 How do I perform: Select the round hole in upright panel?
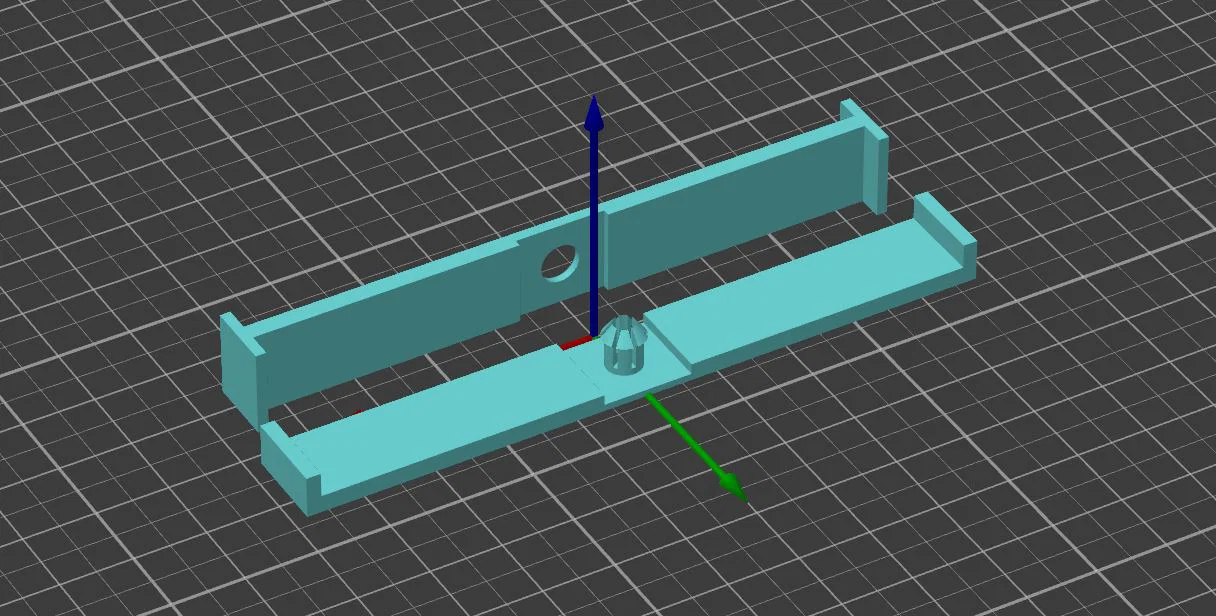[560, 262]
